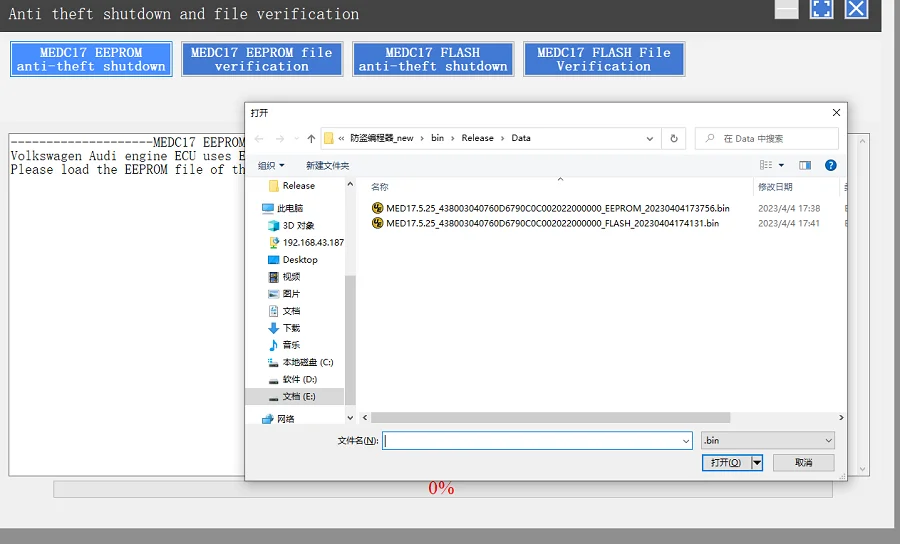Sort by 修改日期 column header

(775, 186)
